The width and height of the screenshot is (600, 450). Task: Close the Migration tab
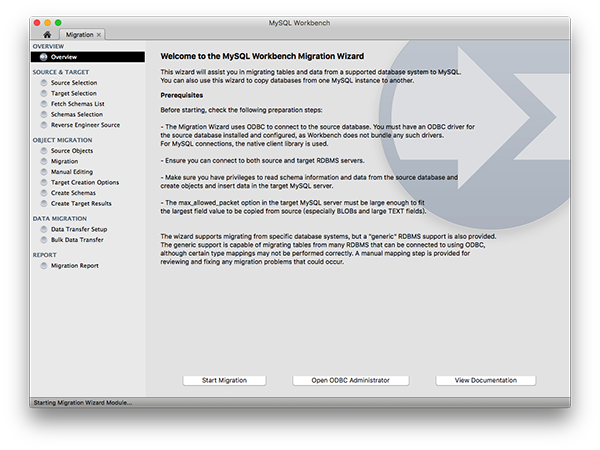click(99, 35)
